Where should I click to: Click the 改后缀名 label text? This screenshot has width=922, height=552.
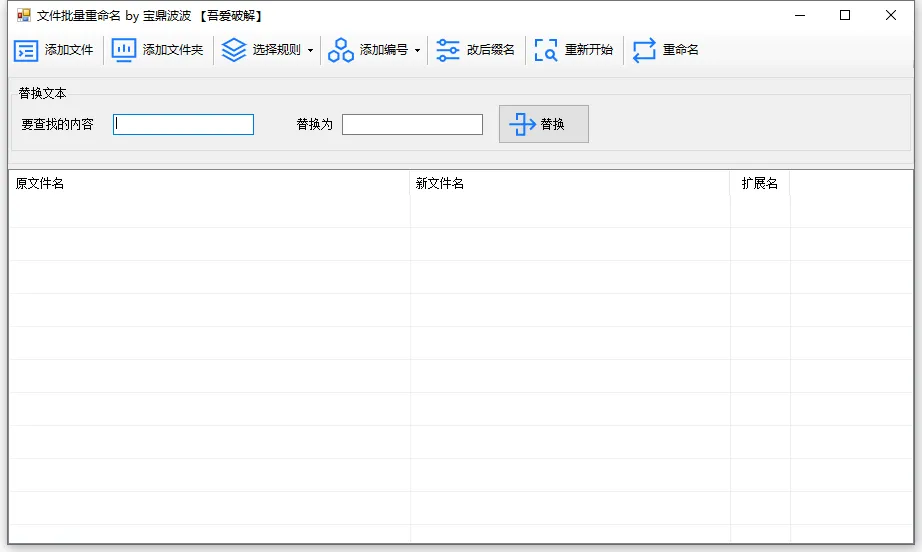pyautogui.click(x=490, y=50)
